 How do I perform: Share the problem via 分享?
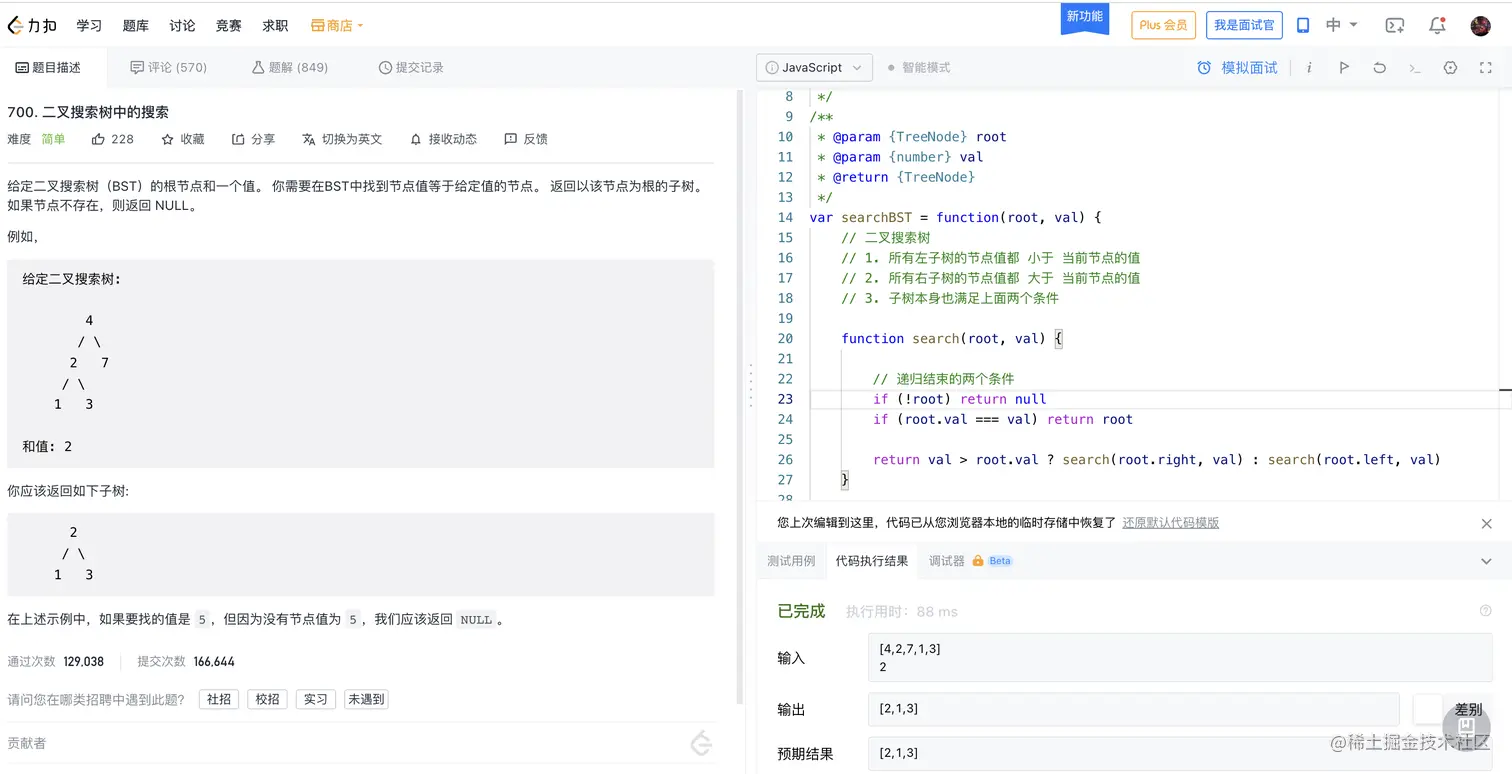(253, 139)
